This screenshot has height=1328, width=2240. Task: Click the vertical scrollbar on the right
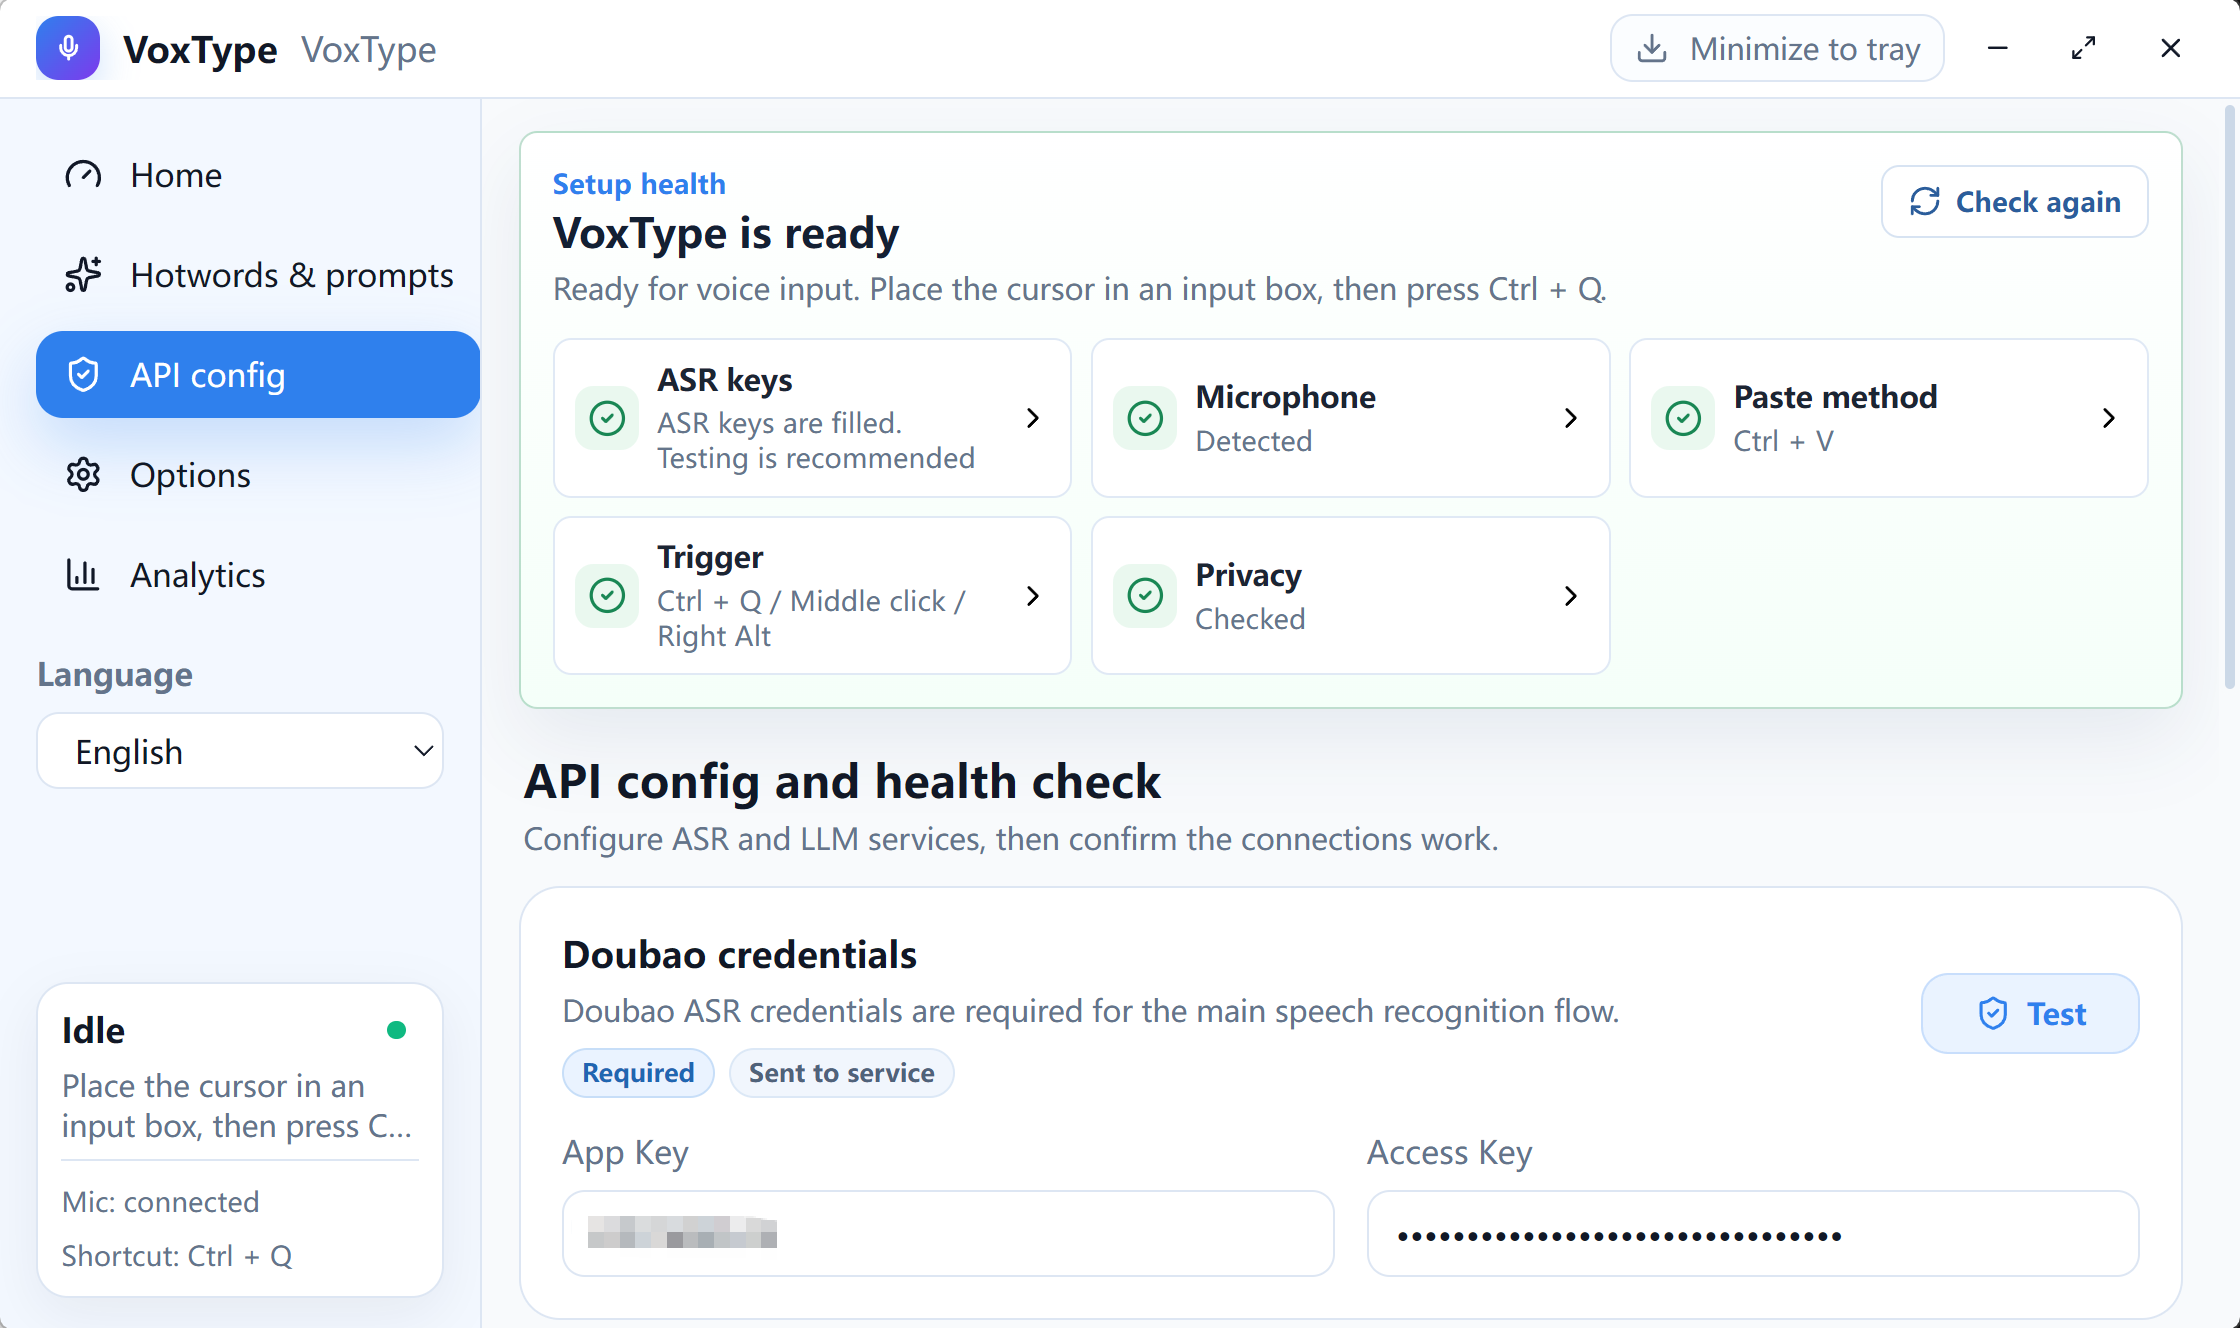click(x=2229, y=396)
